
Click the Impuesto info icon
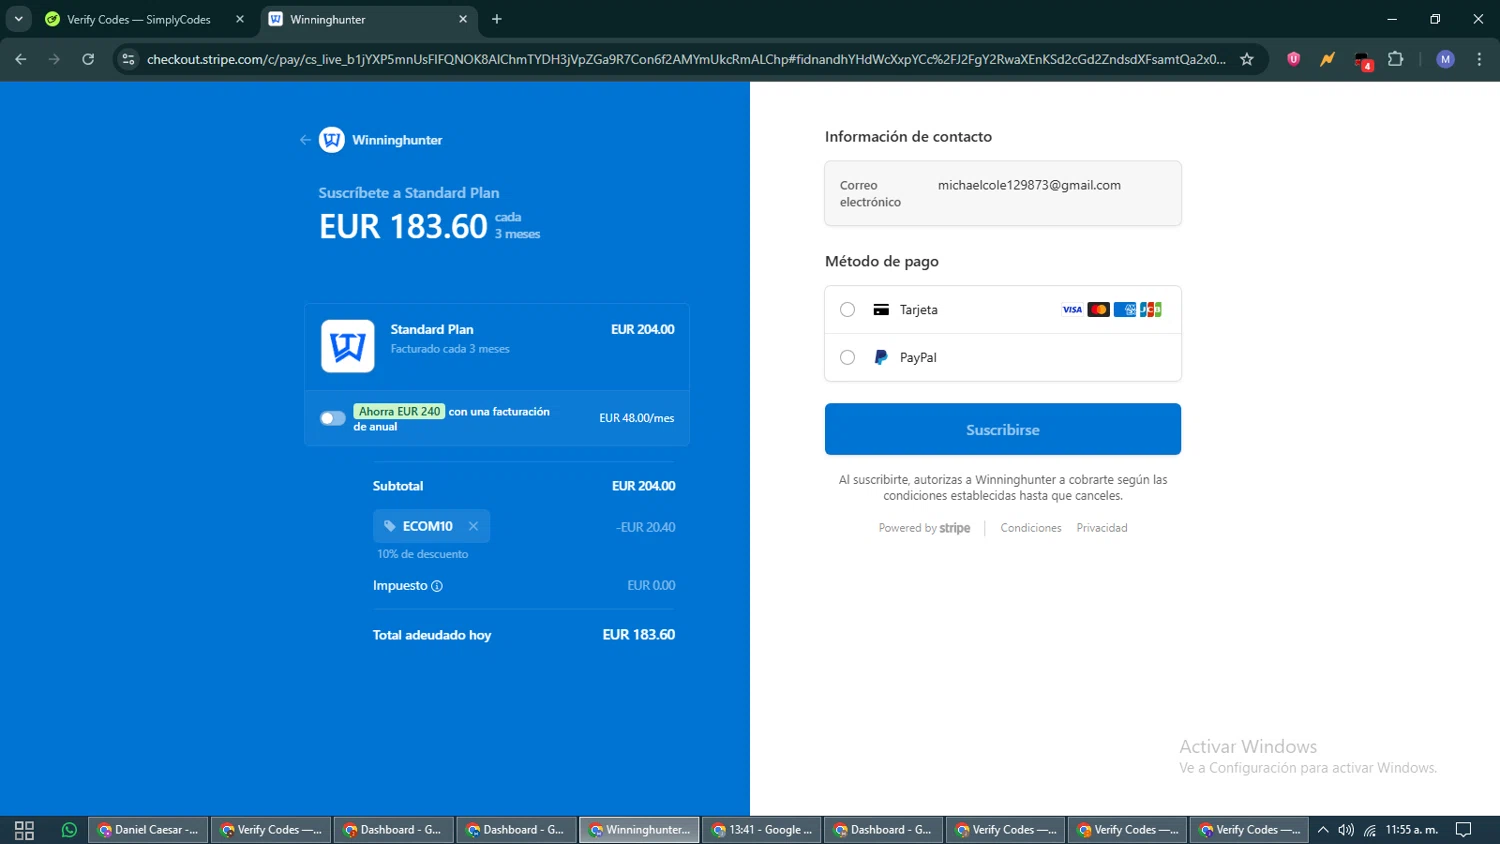(x=437, y=586)
